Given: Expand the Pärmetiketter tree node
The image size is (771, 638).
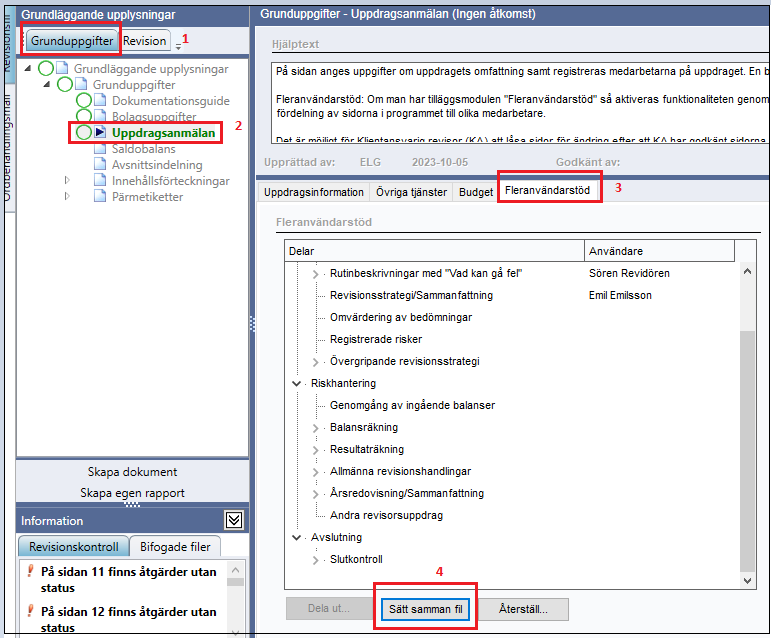Looking at the screenshot, I should [67, 196].
